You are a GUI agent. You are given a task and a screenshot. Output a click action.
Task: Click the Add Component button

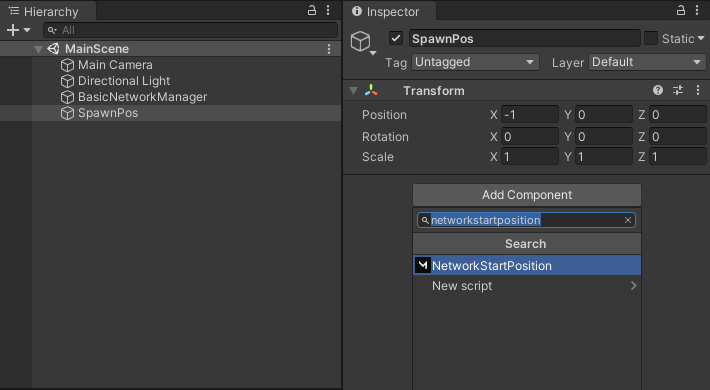click(x=527, y=195)
